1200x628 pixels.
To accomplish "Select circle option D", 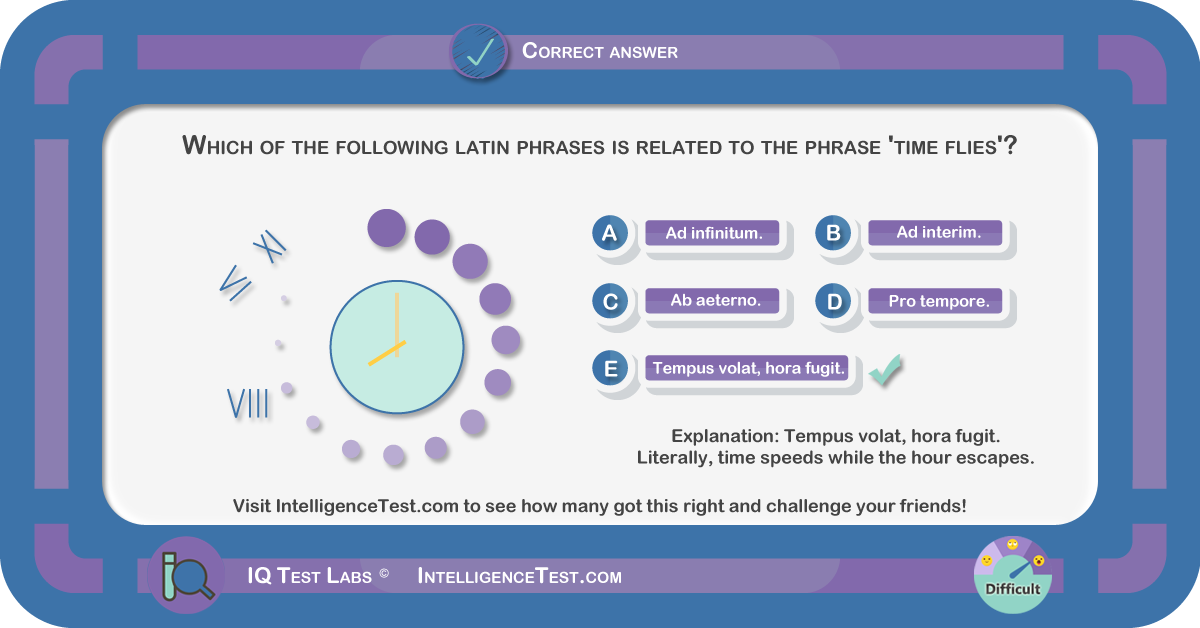I will point(832,301).
